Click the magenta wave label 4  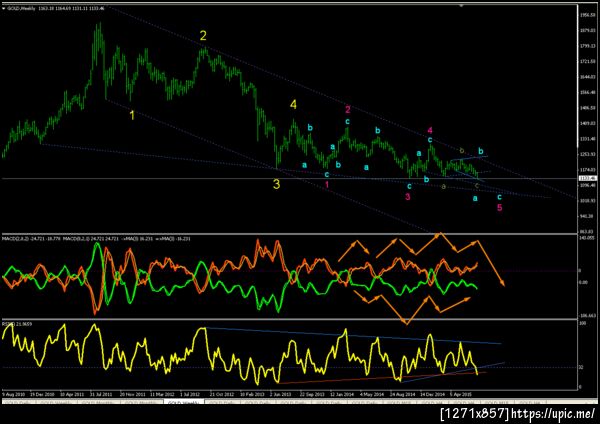(430, 131)
